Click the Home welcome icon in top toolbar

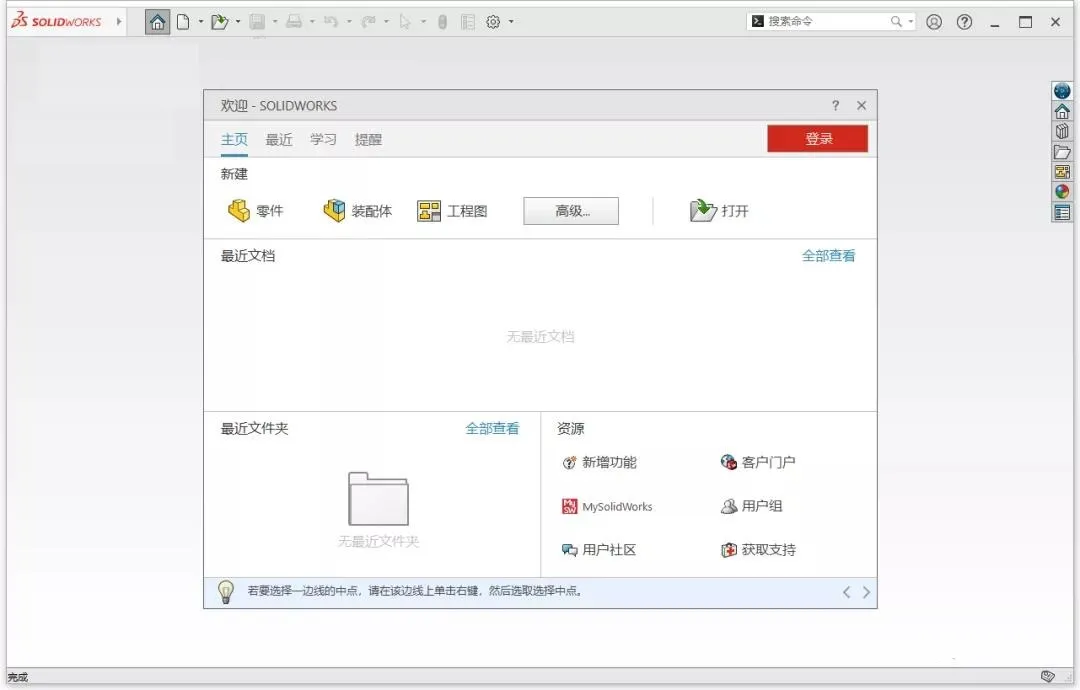[157, 22]
